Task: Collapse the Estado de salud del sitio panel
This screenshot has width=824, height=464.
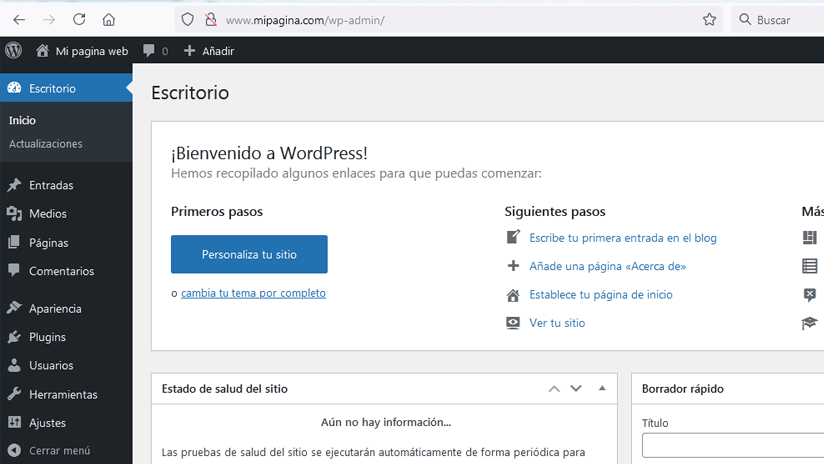Action: [x=602, y=388]
